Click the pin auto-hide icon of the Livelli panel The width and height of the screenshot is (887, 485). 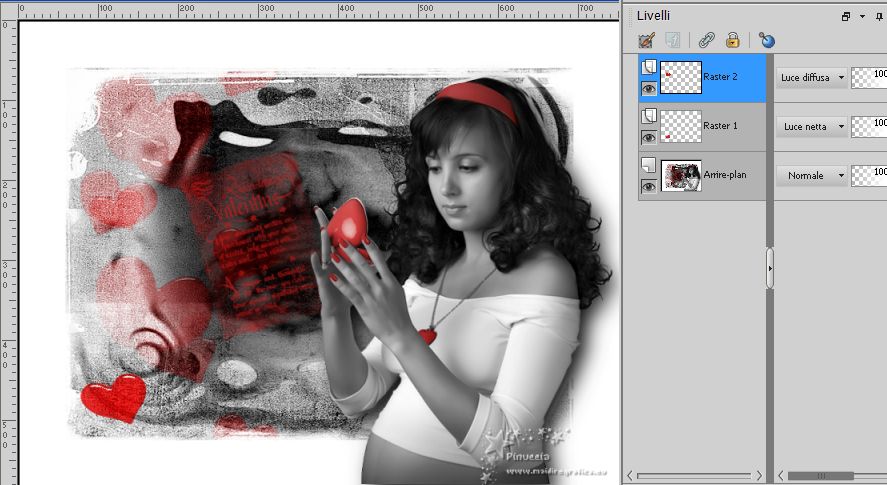click(879, 16)
